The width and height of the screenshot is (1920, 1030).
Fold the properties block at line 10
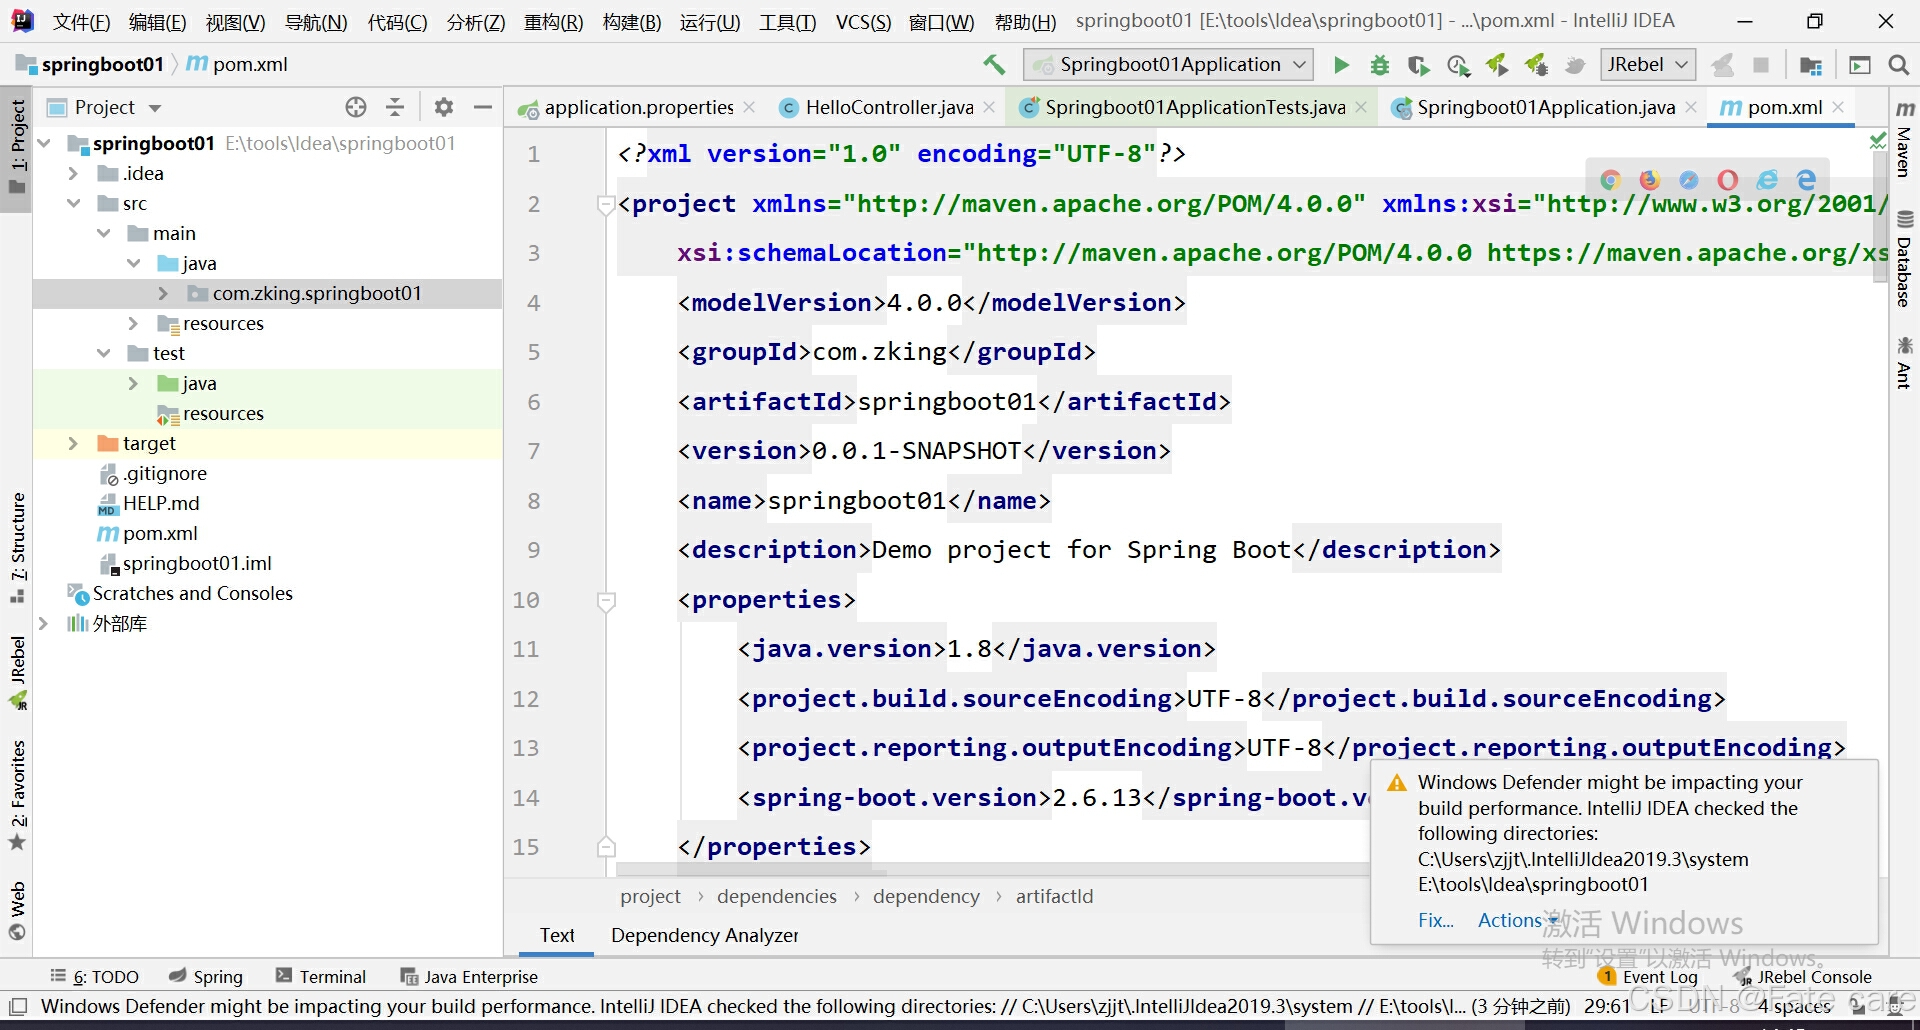pyautogui.click(x=606, y=601)
